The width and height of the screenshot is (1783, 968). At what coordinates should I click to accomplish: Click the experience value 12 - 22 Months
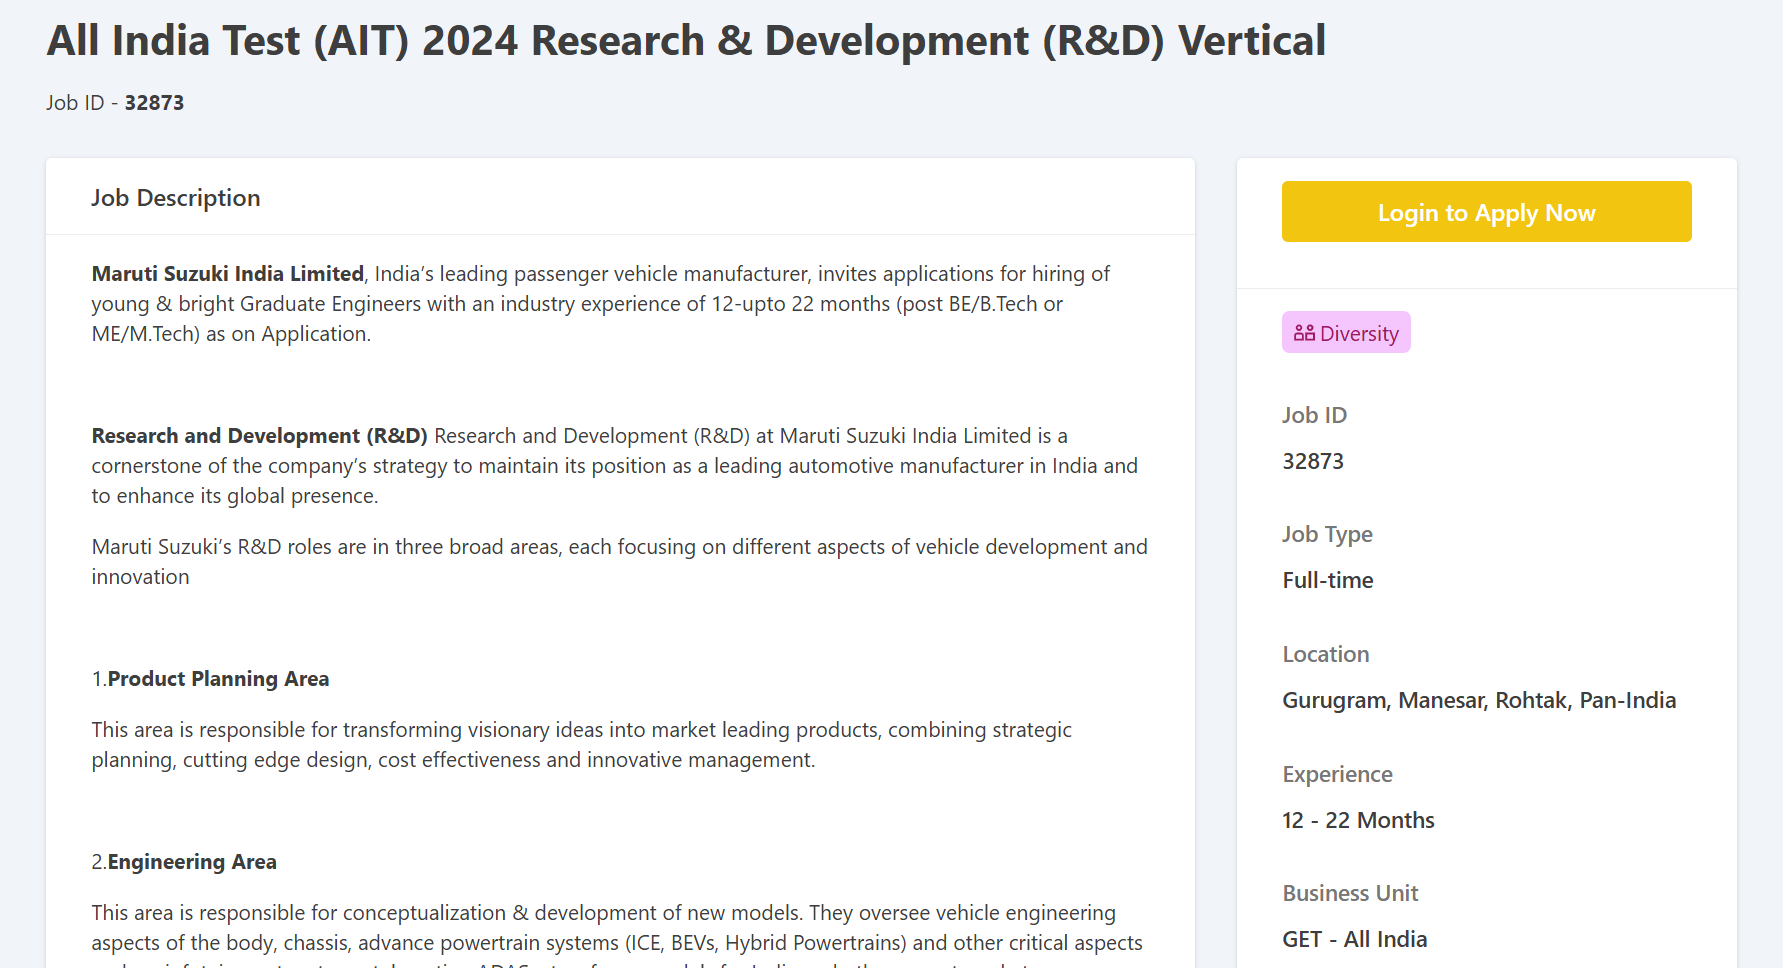(x=1358, y=820)
